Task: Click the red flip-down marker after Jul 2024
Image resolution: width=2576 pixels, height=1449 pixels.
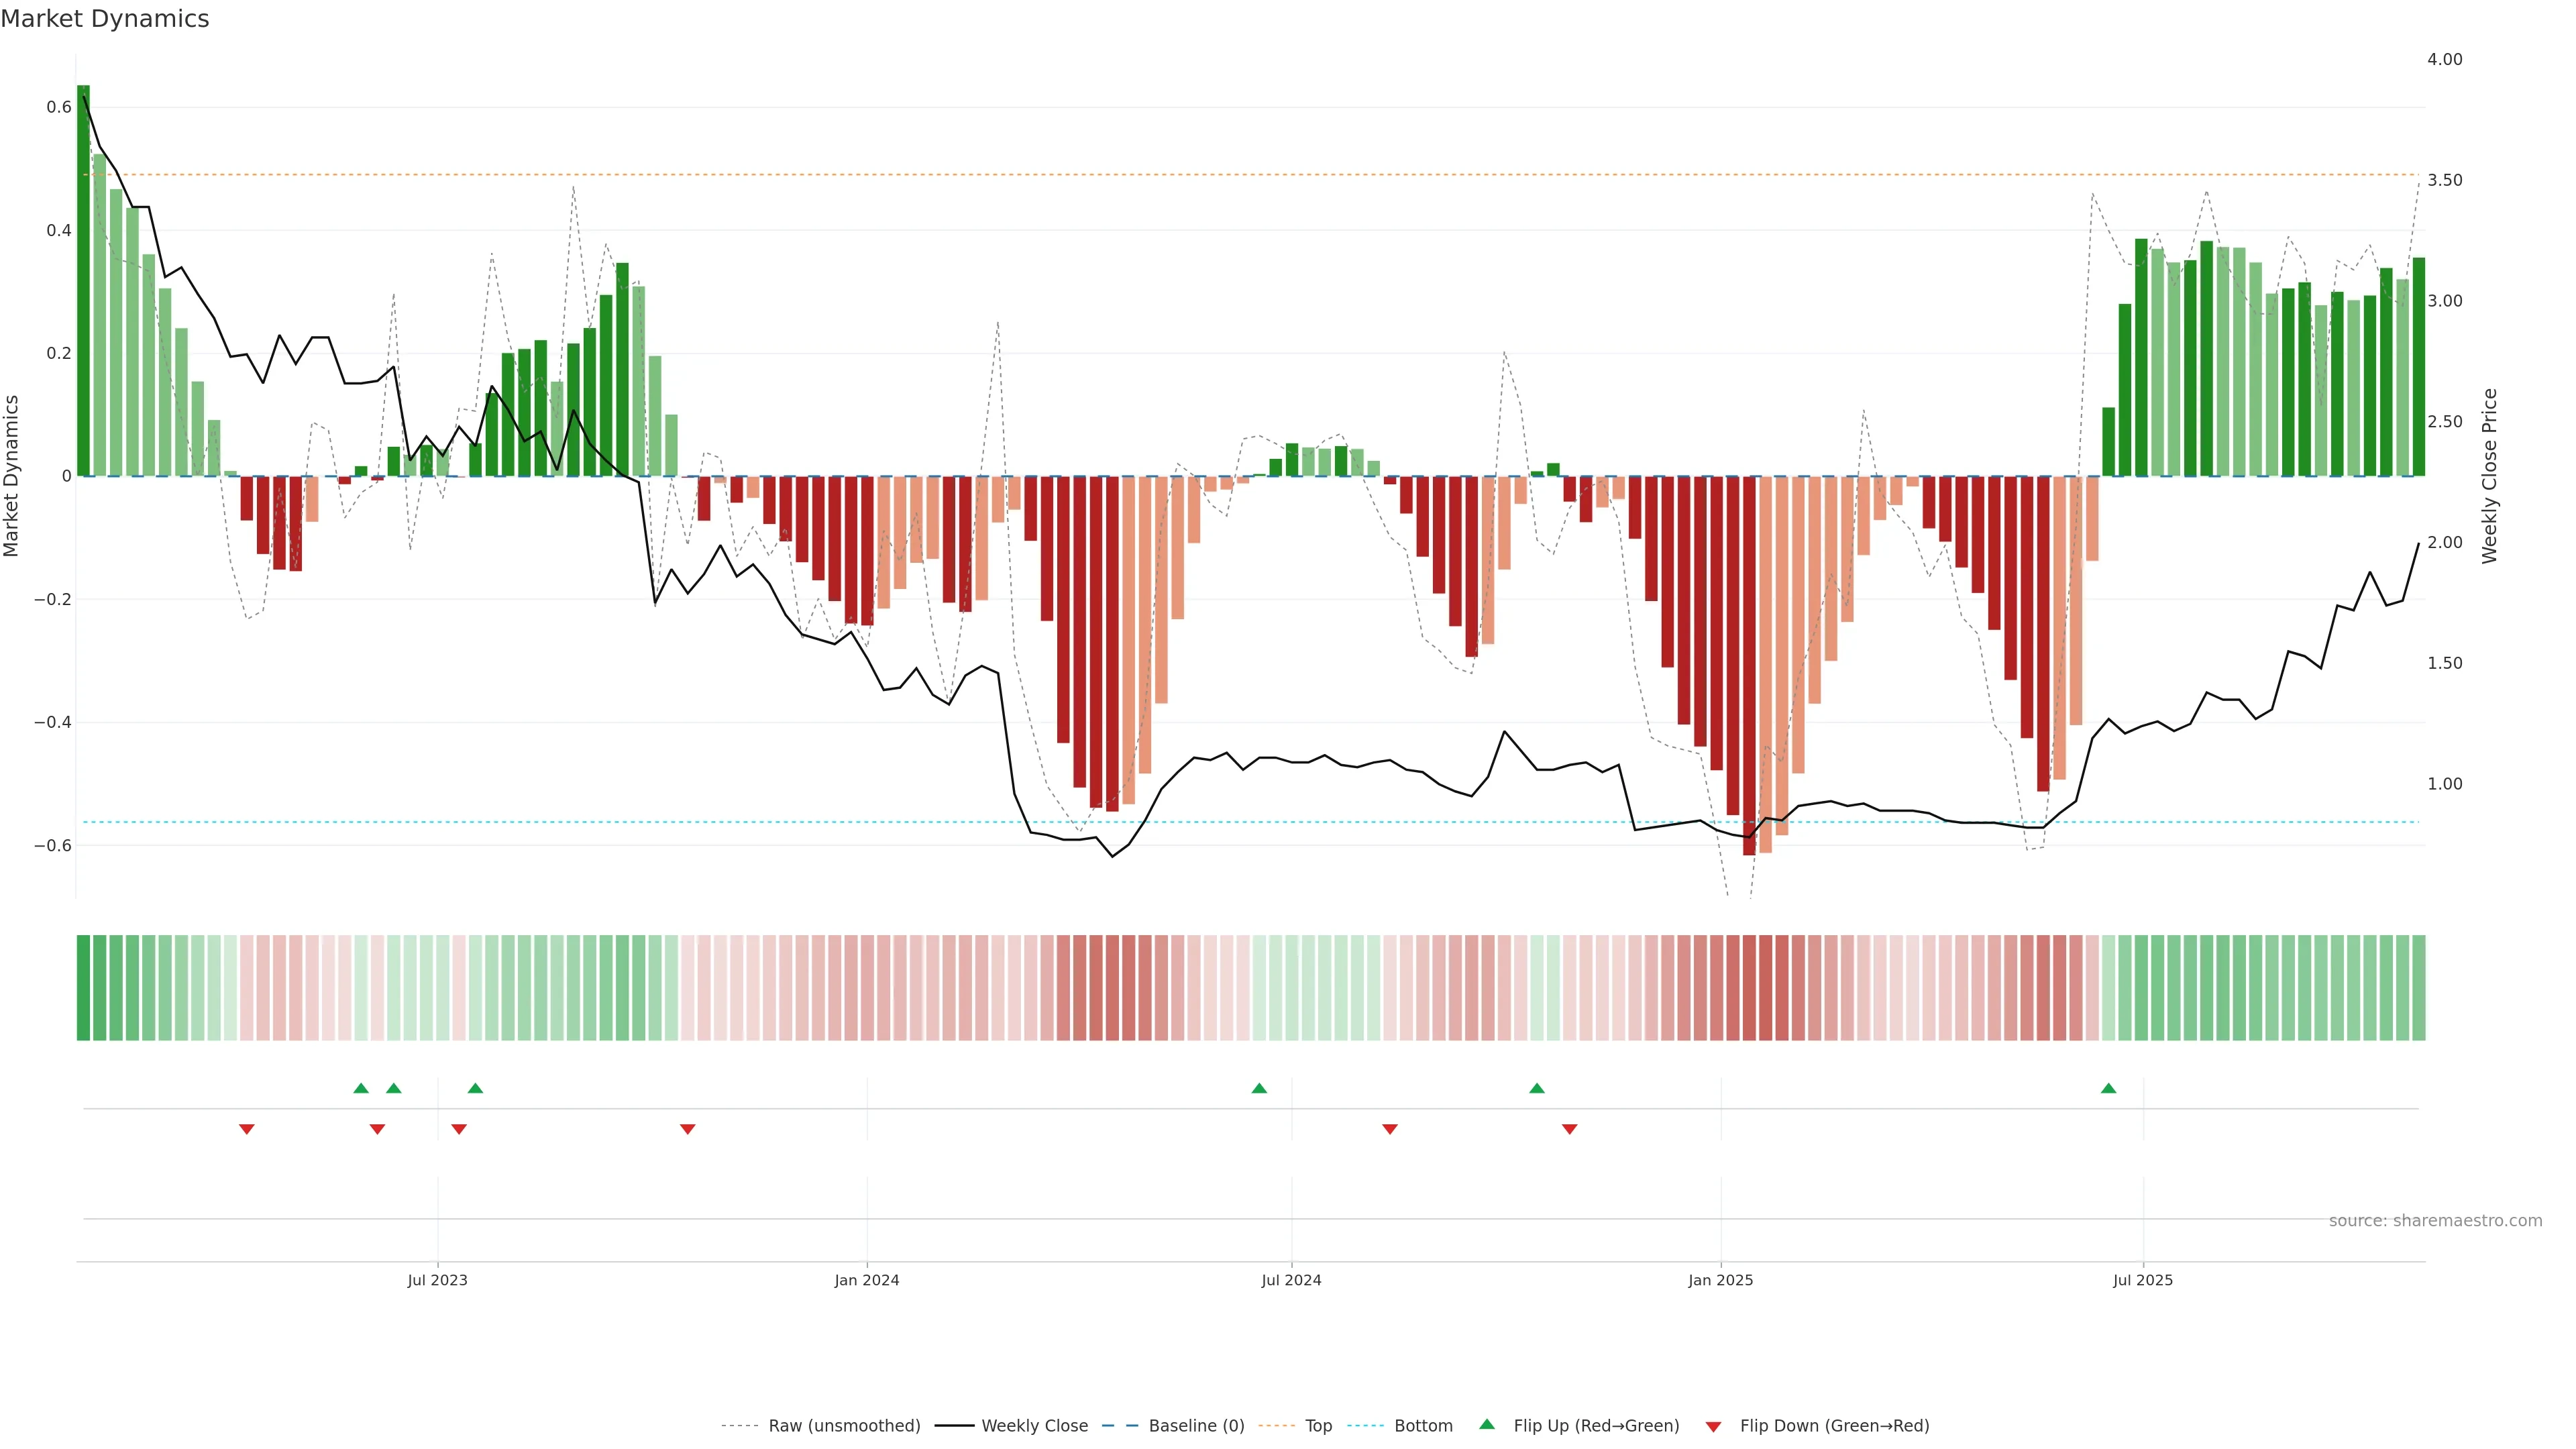Action: pos(1390,1129)
